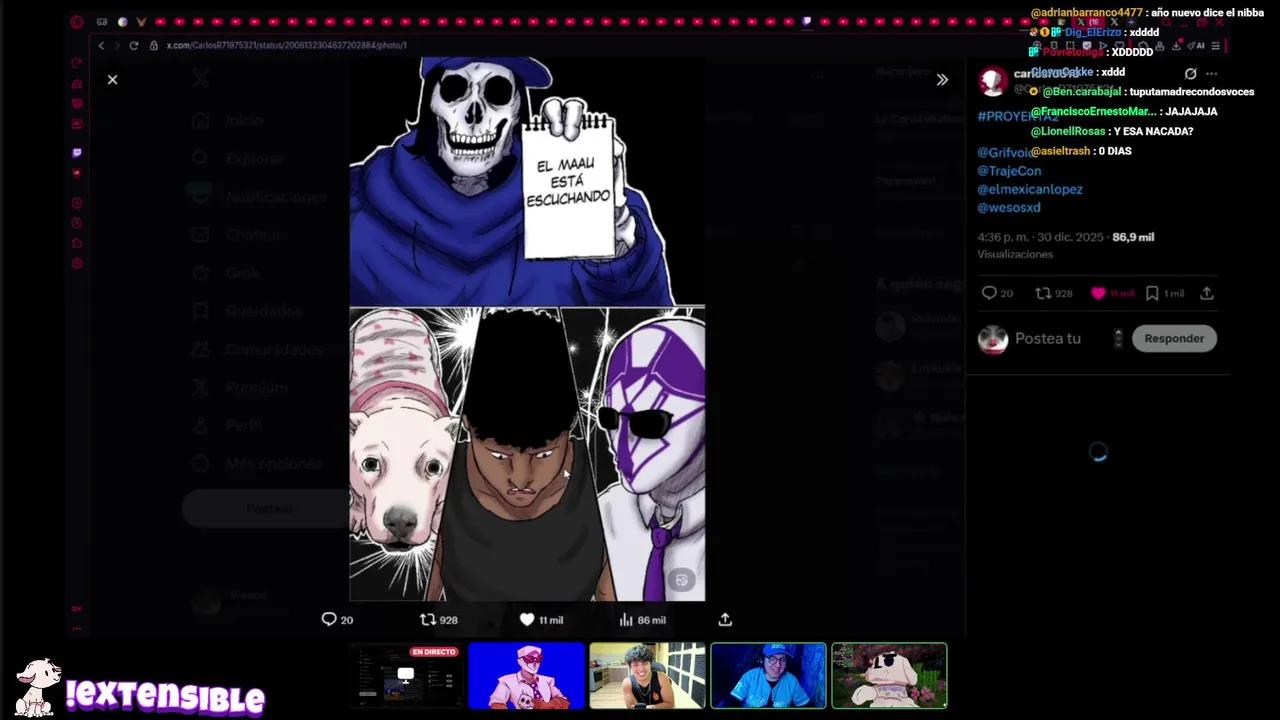1280x720 pixels.
Task: Select the Minecraft cow stream thumbnail
Action: tap(888, 676)
